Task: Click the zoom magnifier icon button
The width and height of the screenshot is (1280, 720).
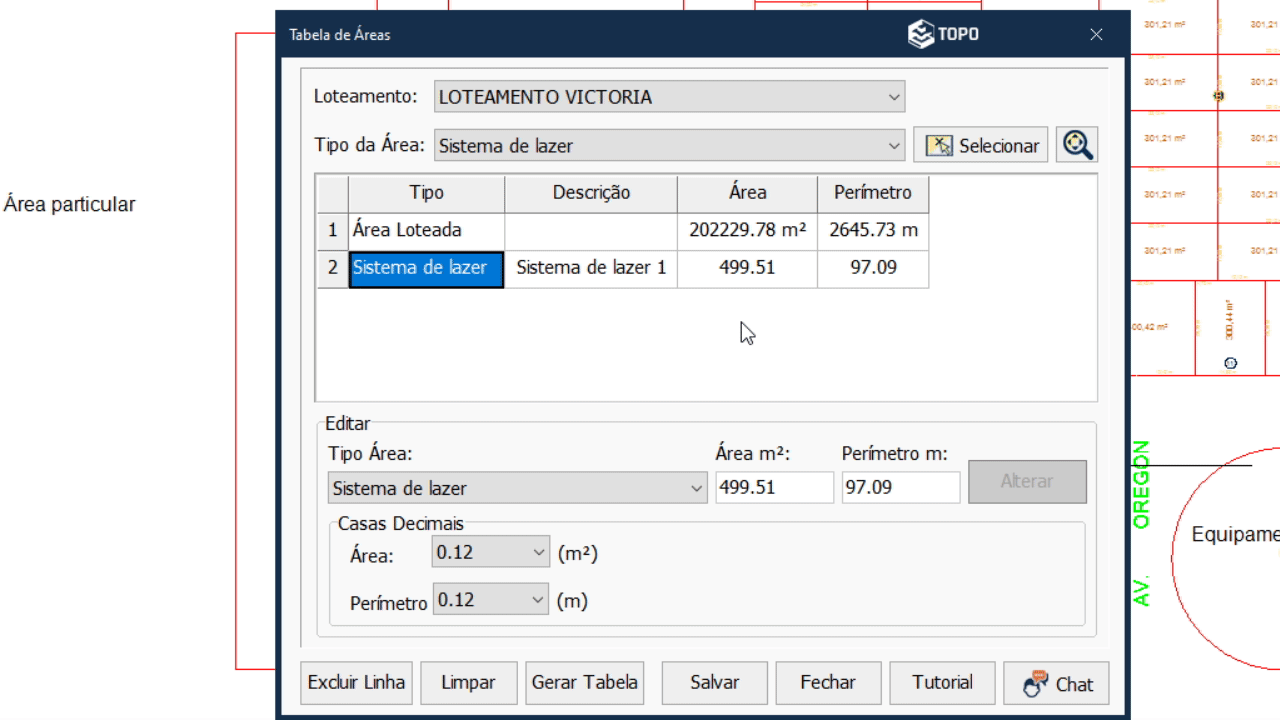Action: tap(1077, 145)
